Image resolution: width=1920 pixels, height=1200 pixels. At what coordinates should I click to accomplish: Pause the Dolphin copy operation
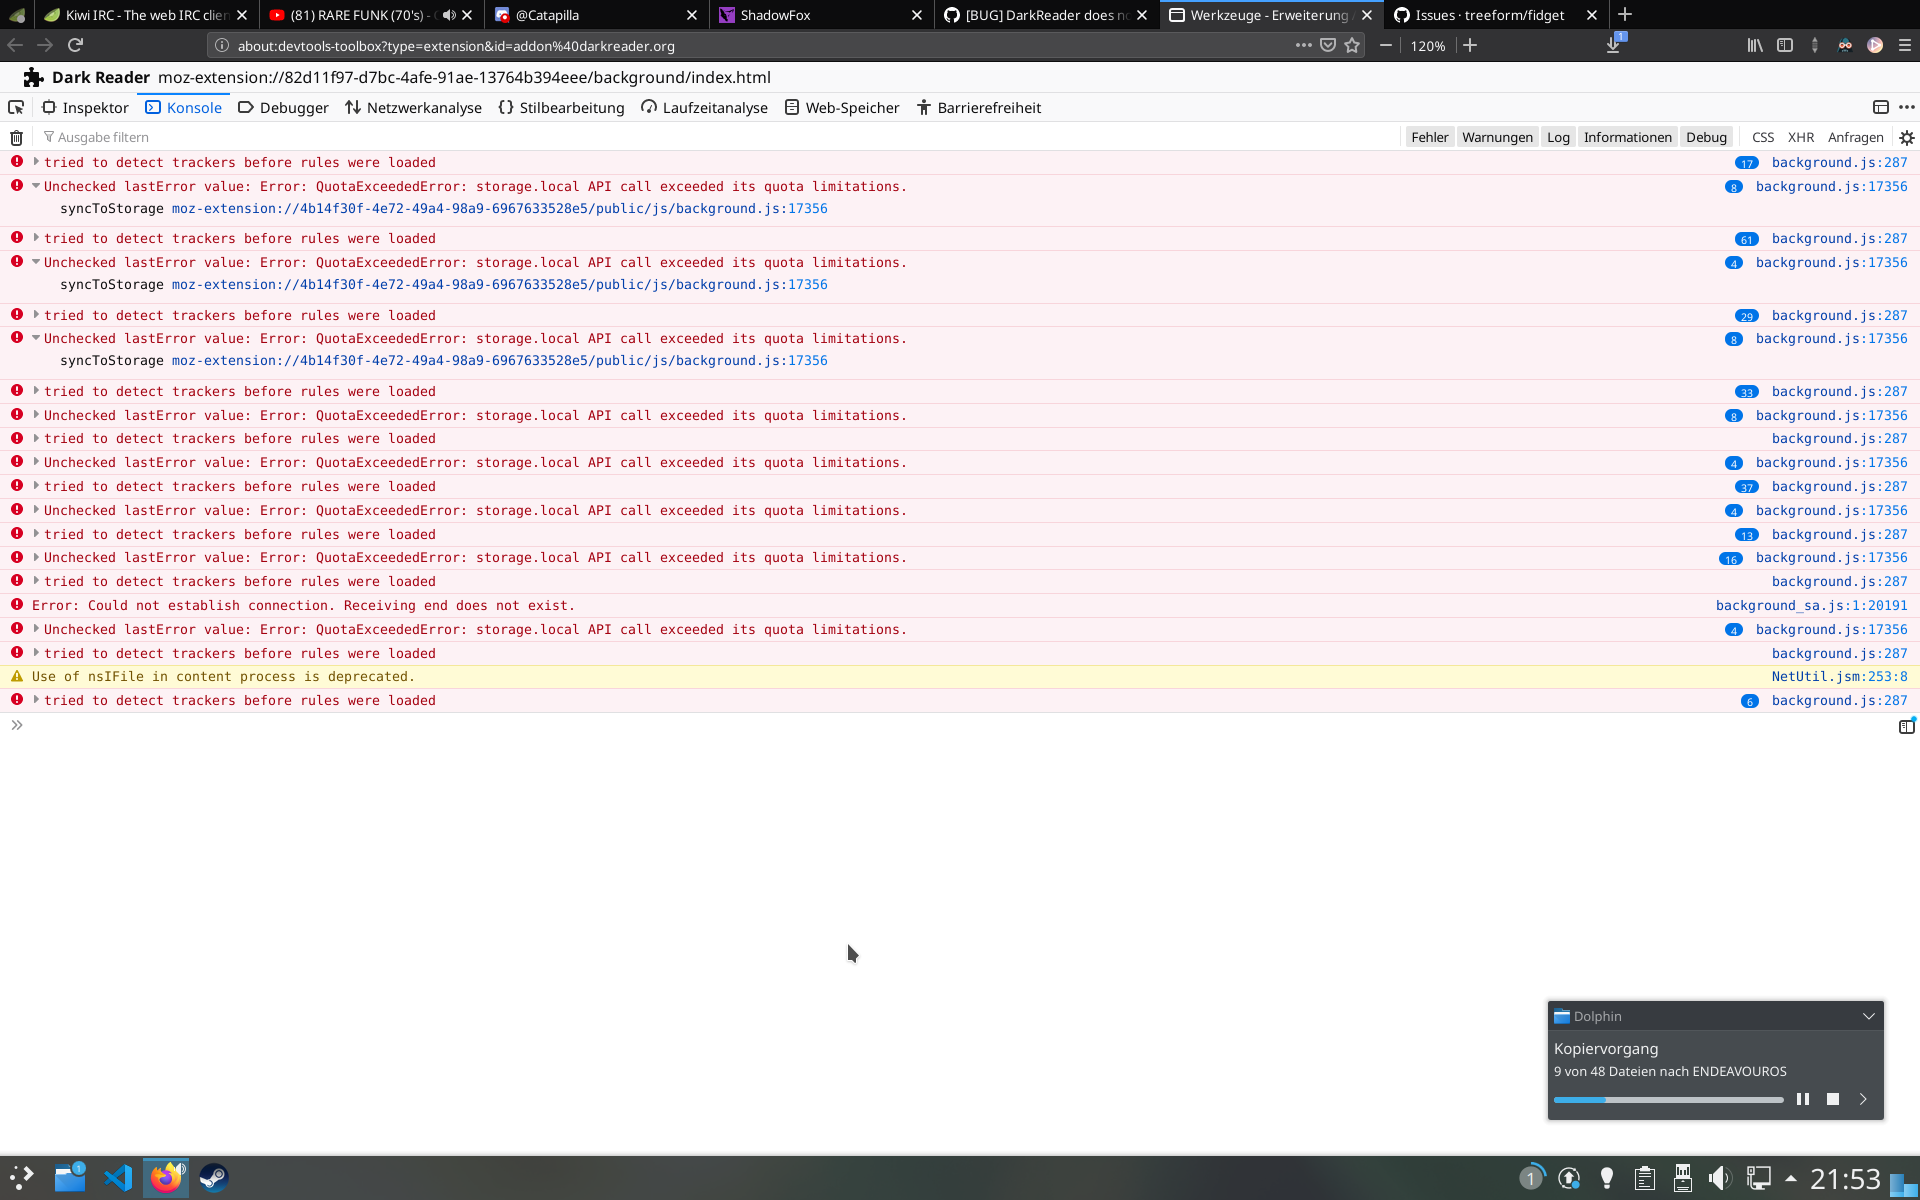tap(1802, 1099)
